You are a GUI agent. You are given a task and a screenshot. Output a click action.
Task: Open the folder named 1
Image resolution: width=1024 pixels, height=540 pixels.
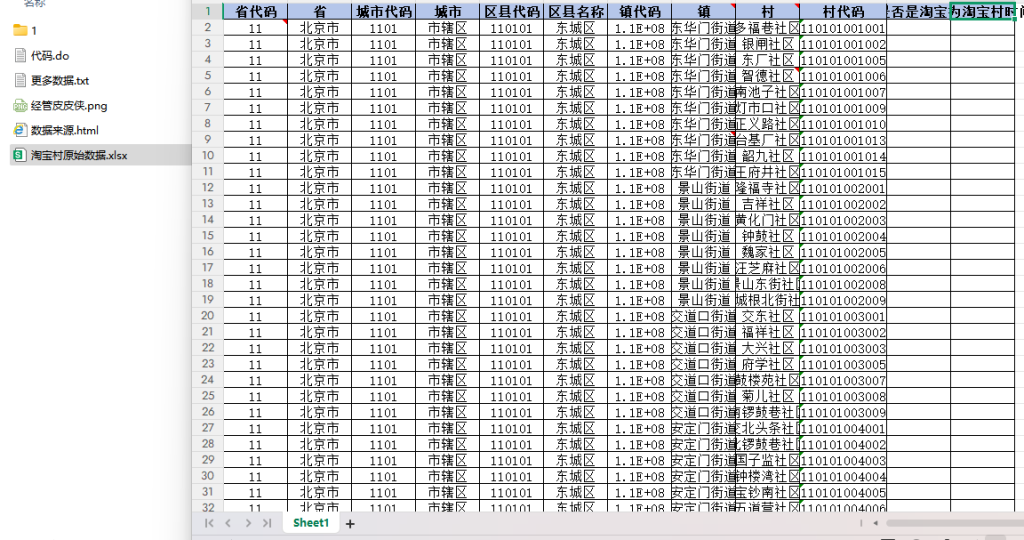point(34,31)
